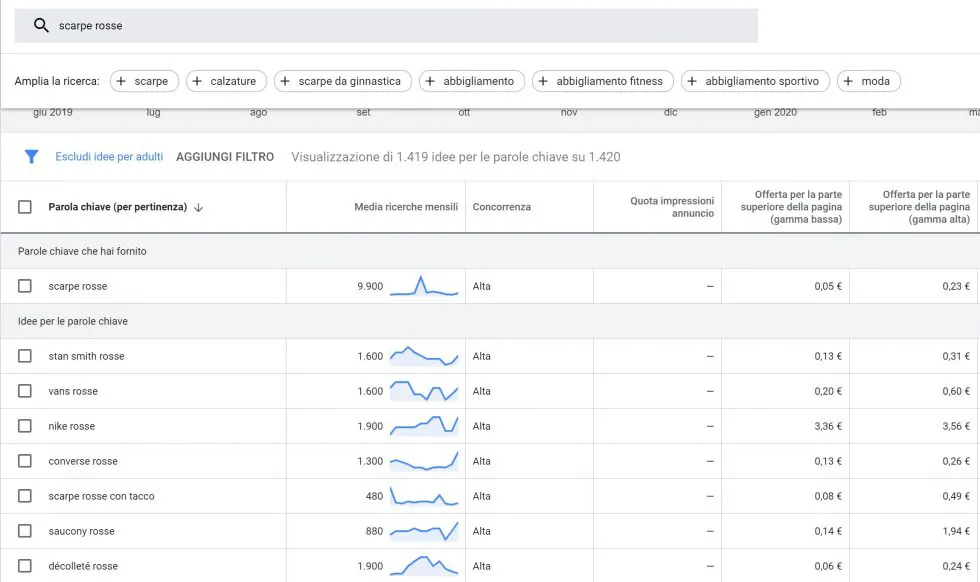Check the scarpe rosse keyword row
This screenshot has width=980, height=582.
25,286
